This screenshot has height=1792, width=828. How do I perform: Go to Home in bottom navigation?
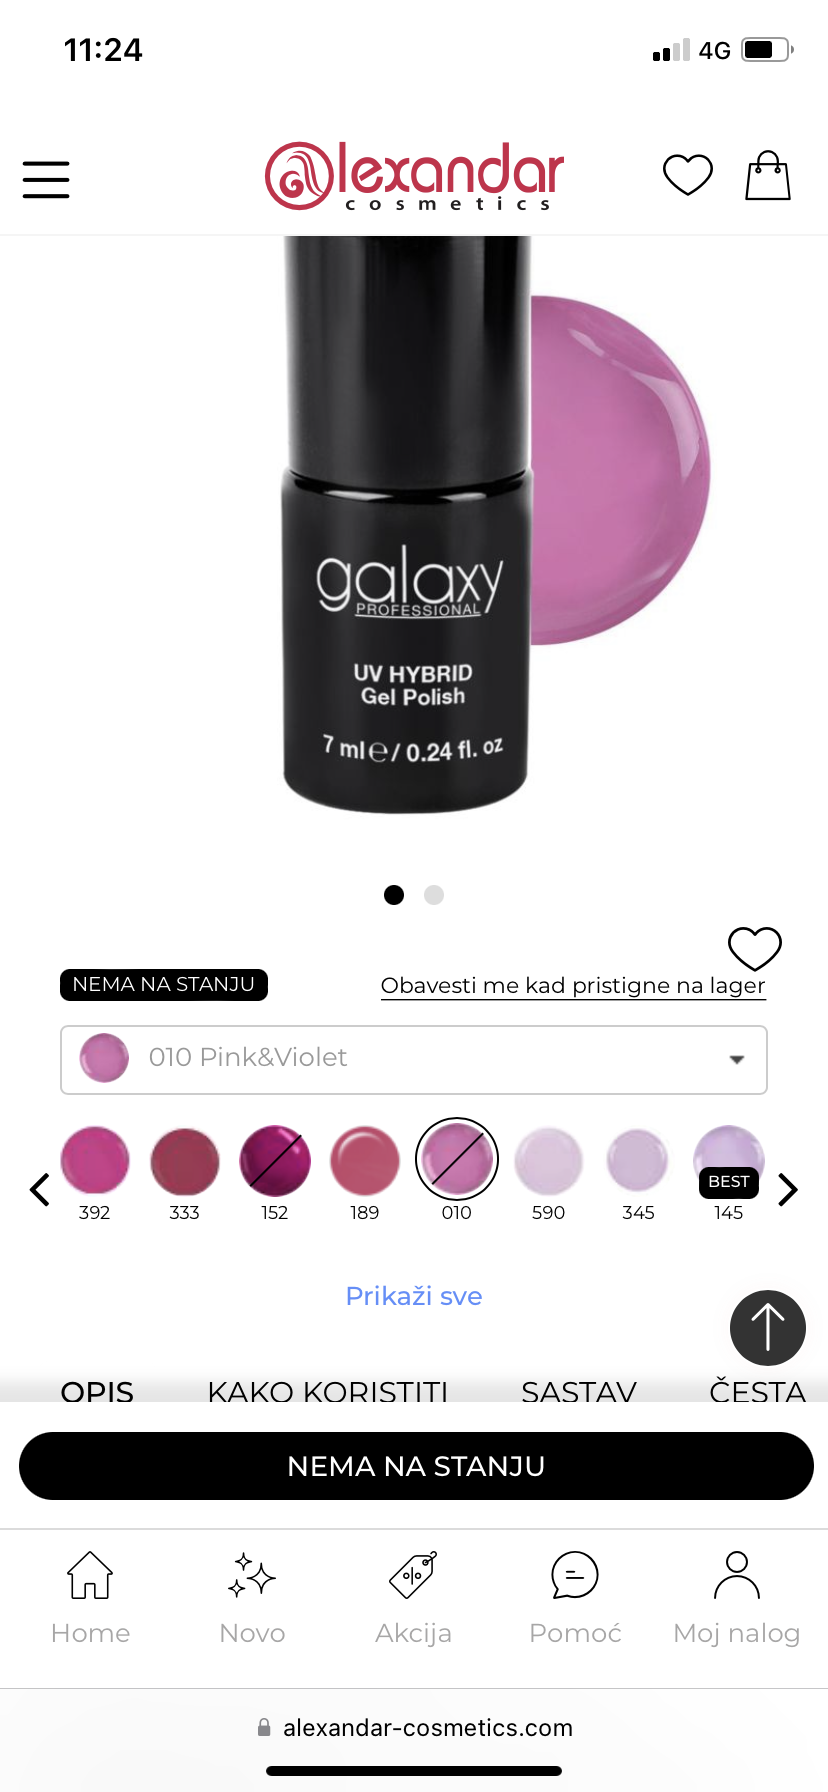click(90, 1597)
